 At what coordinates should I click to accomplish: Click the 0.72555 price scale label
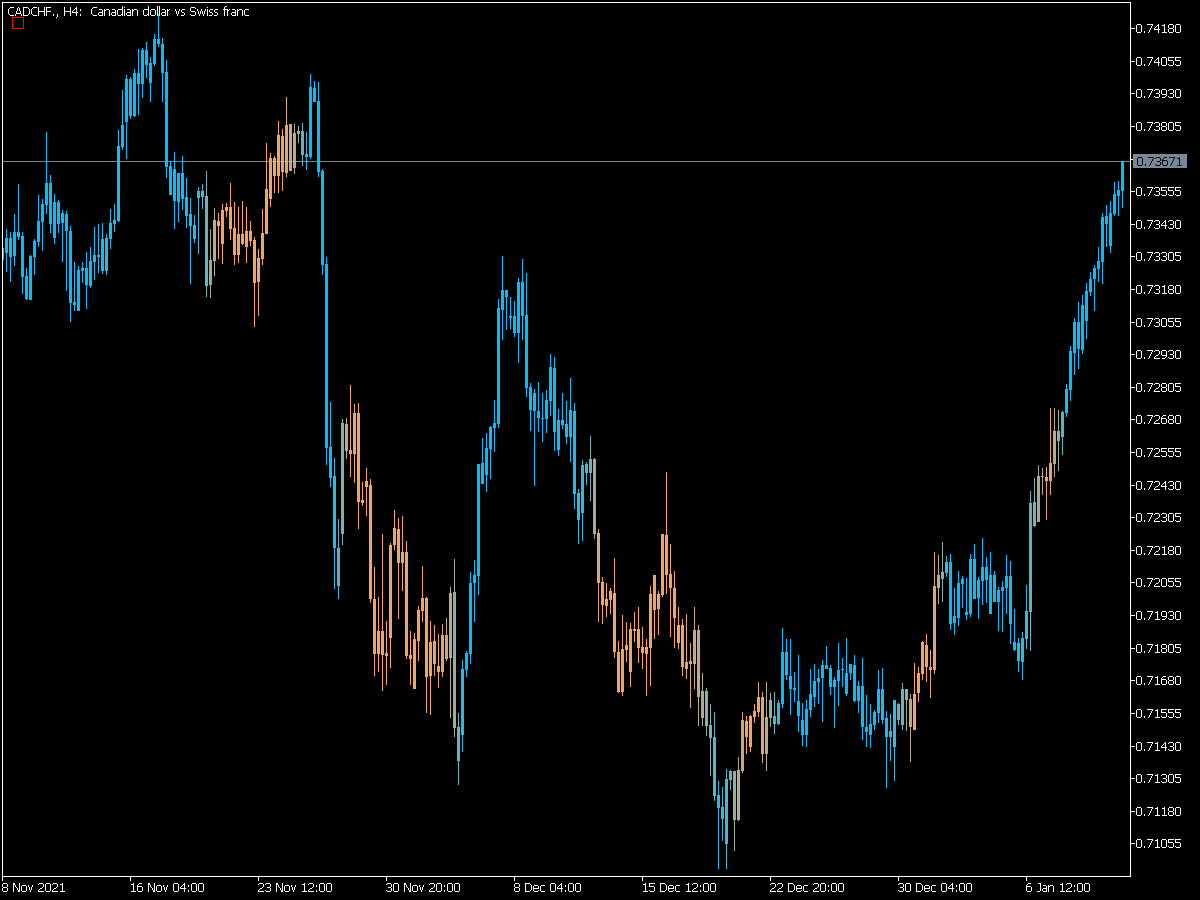point(1159,453)
